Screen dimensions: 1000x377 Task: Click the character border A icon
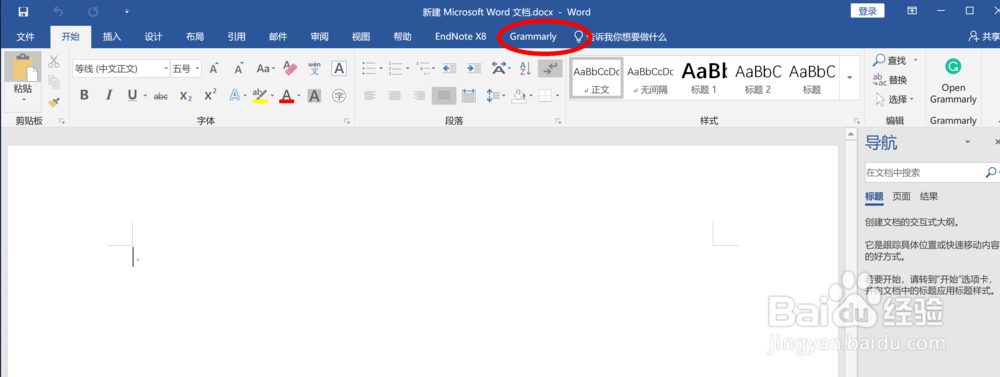coord(339,68)
